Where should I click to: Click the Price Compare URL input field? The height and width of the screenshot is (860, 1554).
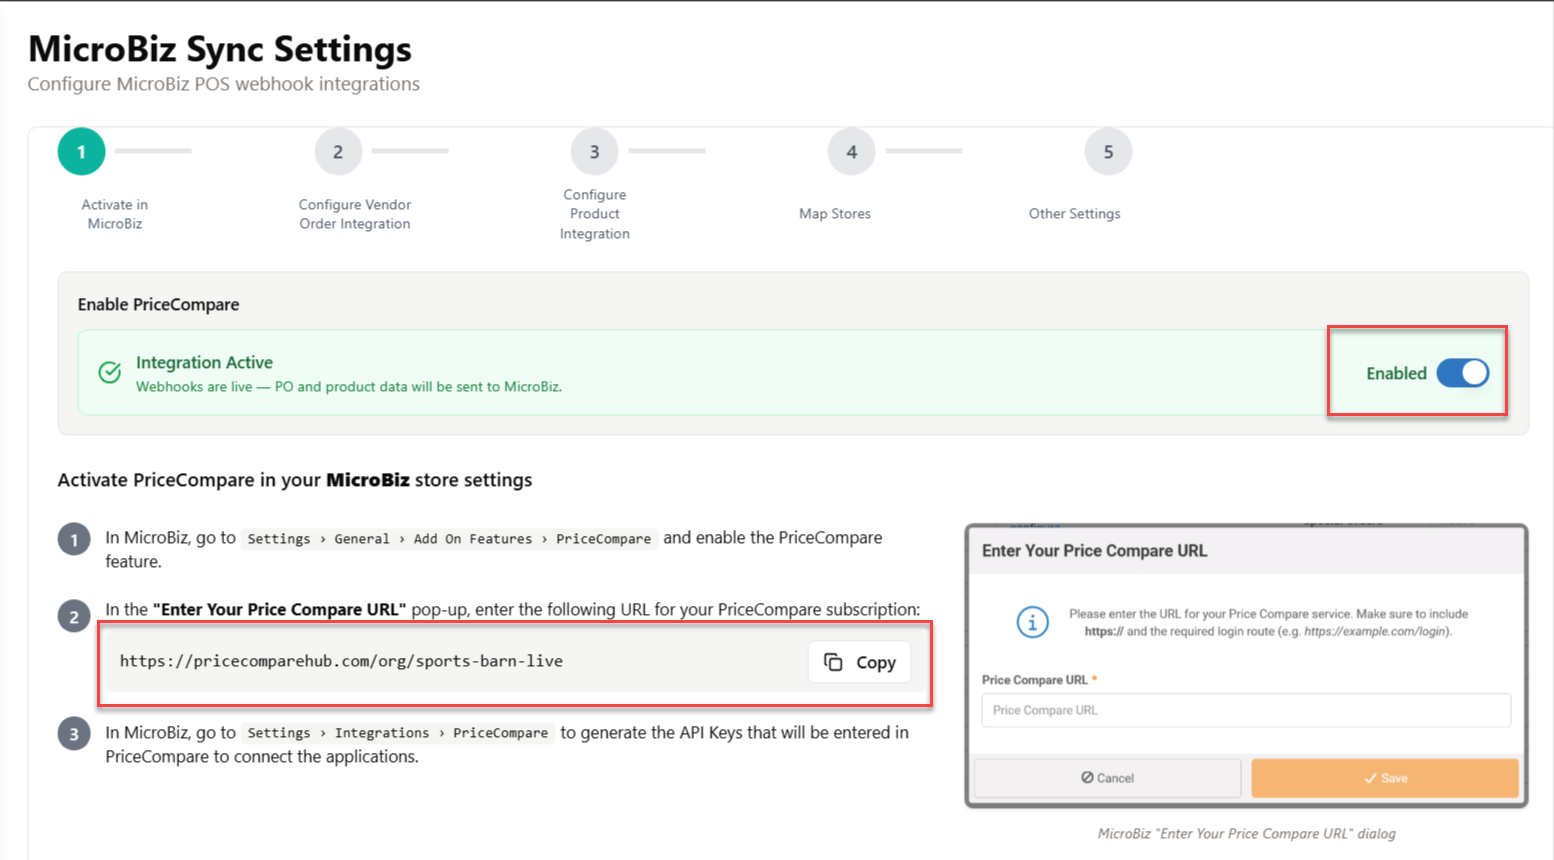tap(1246, 710)
